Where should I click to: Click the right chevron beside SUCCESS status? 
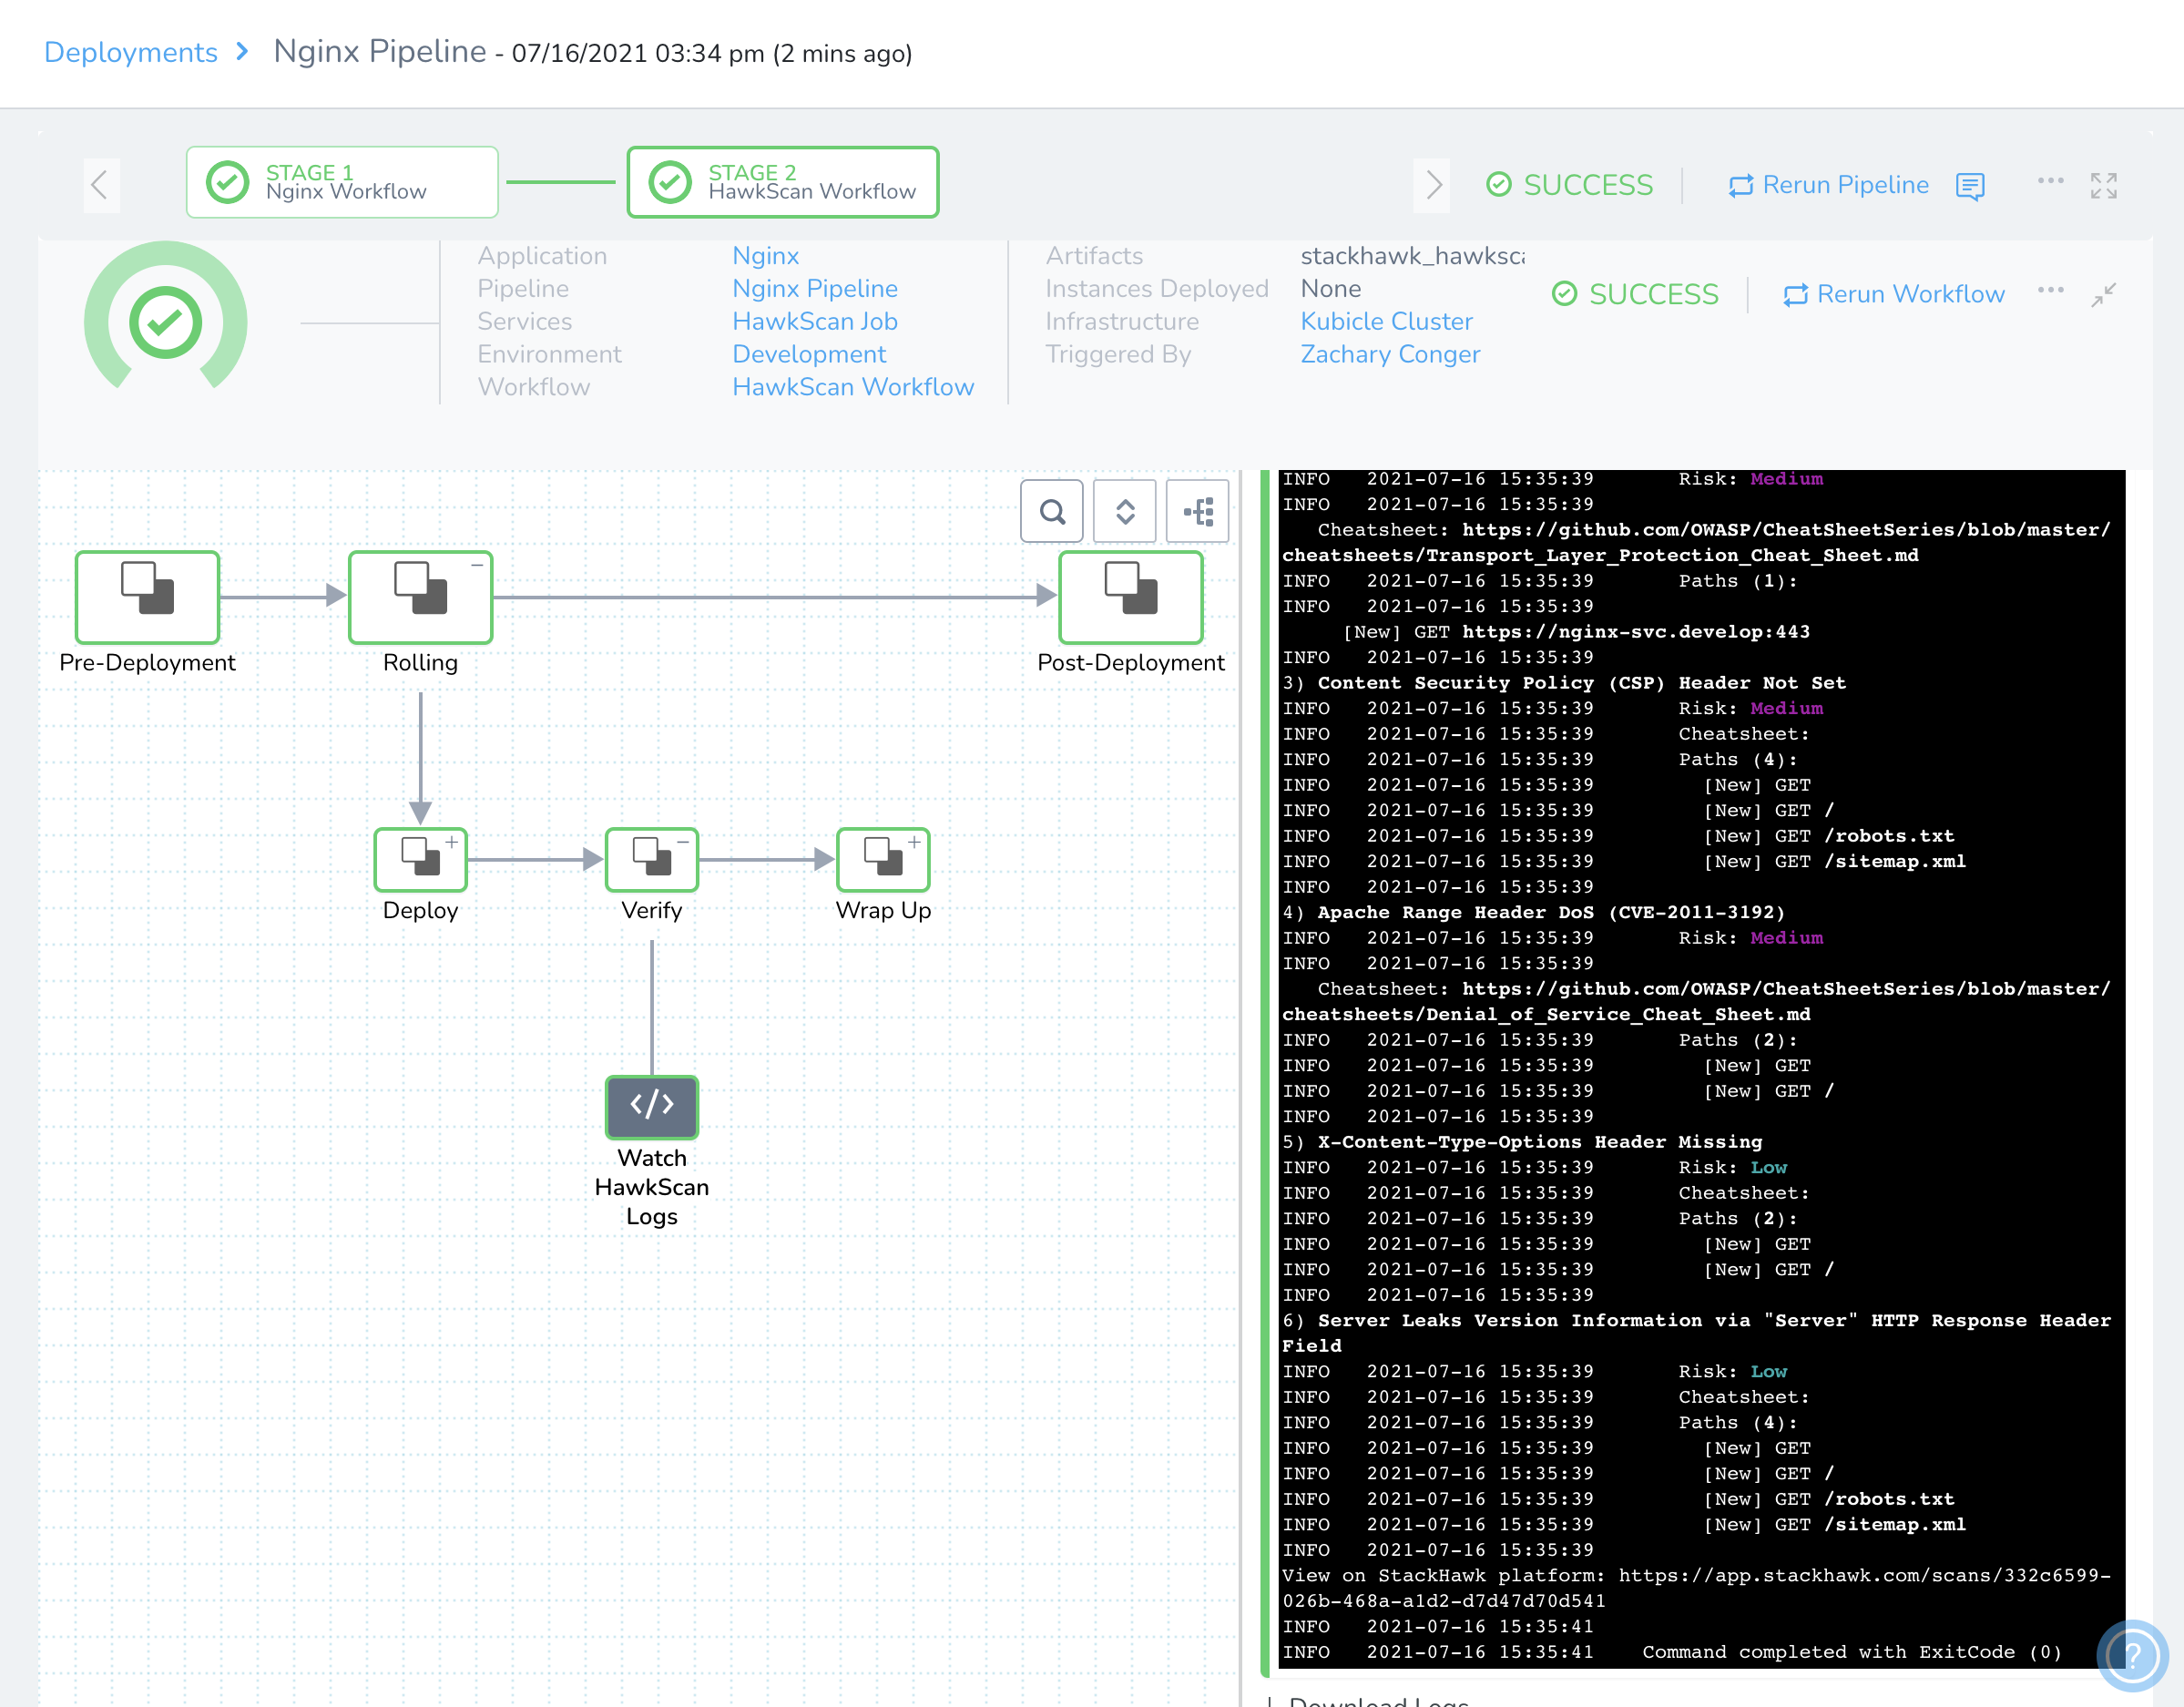pos(1434,185)
